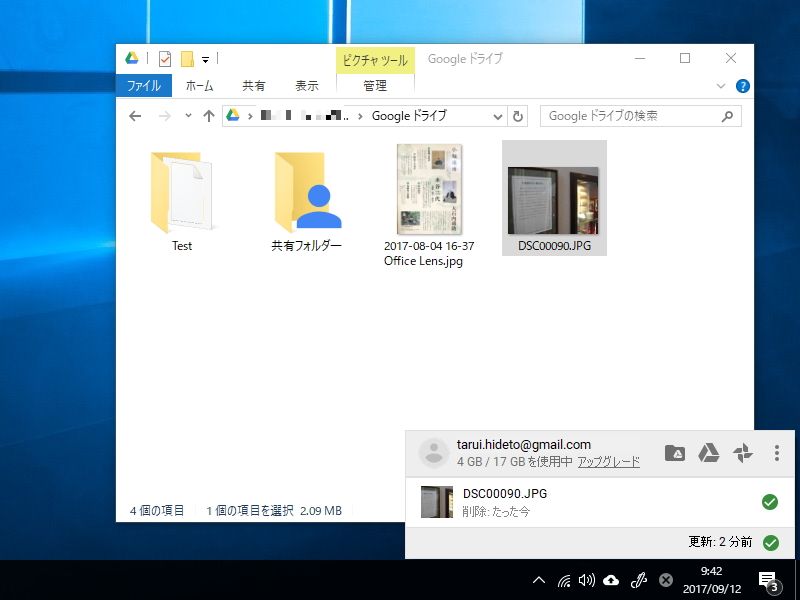Open the Action Center notification icon
The image size is (800, 600).
coord(766,580)
